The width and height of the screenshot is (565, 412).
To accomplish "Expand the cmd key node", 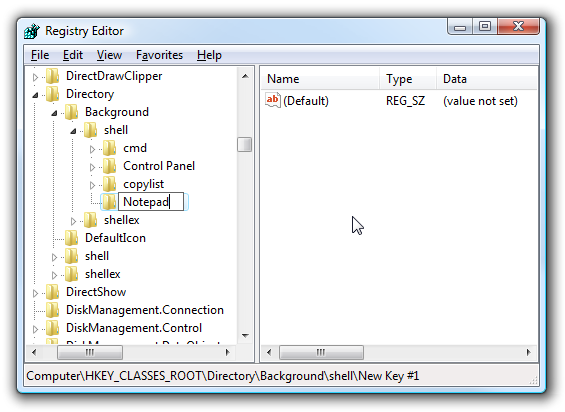I will tap(92, 149).
